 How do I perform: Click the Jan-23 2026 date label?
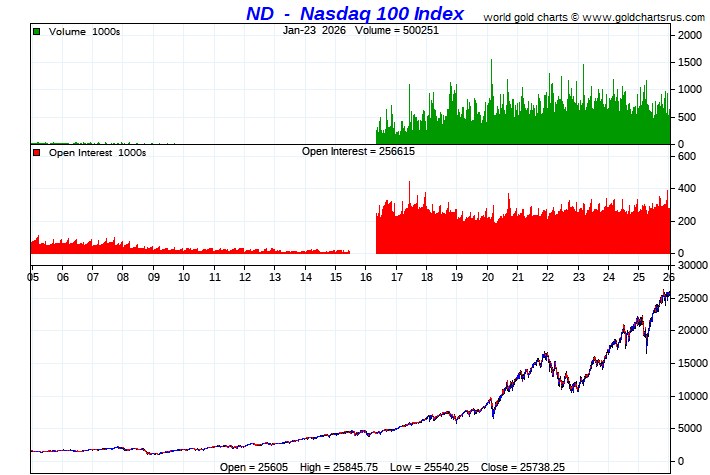tap(309, 30)
